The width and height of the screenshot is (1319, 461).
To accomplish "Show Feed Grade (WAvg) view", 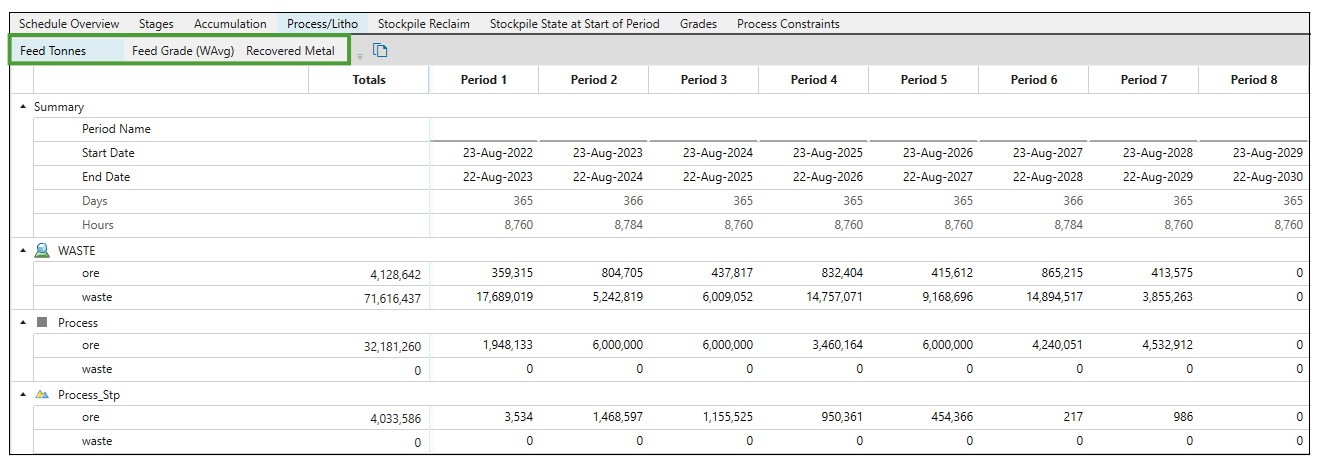I will 183,50.
